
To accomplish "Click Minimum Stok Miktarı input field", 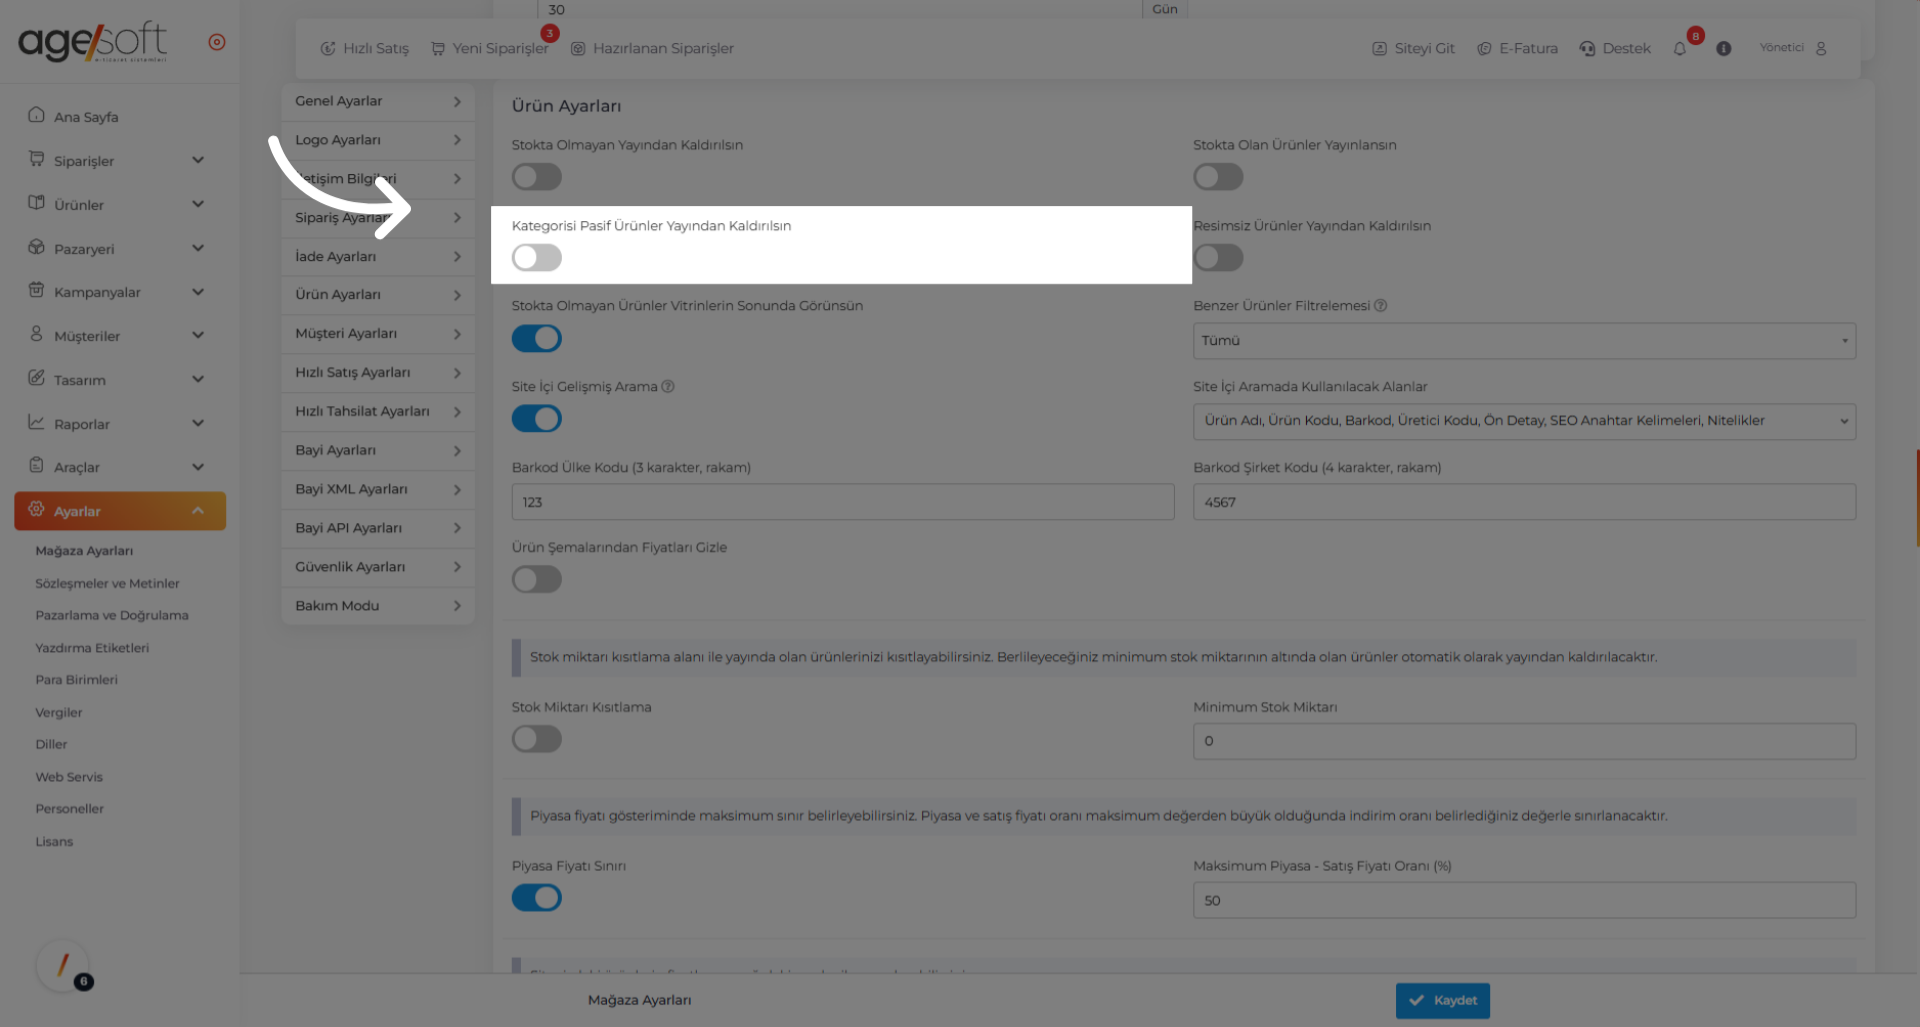I will click(1524, 741).
